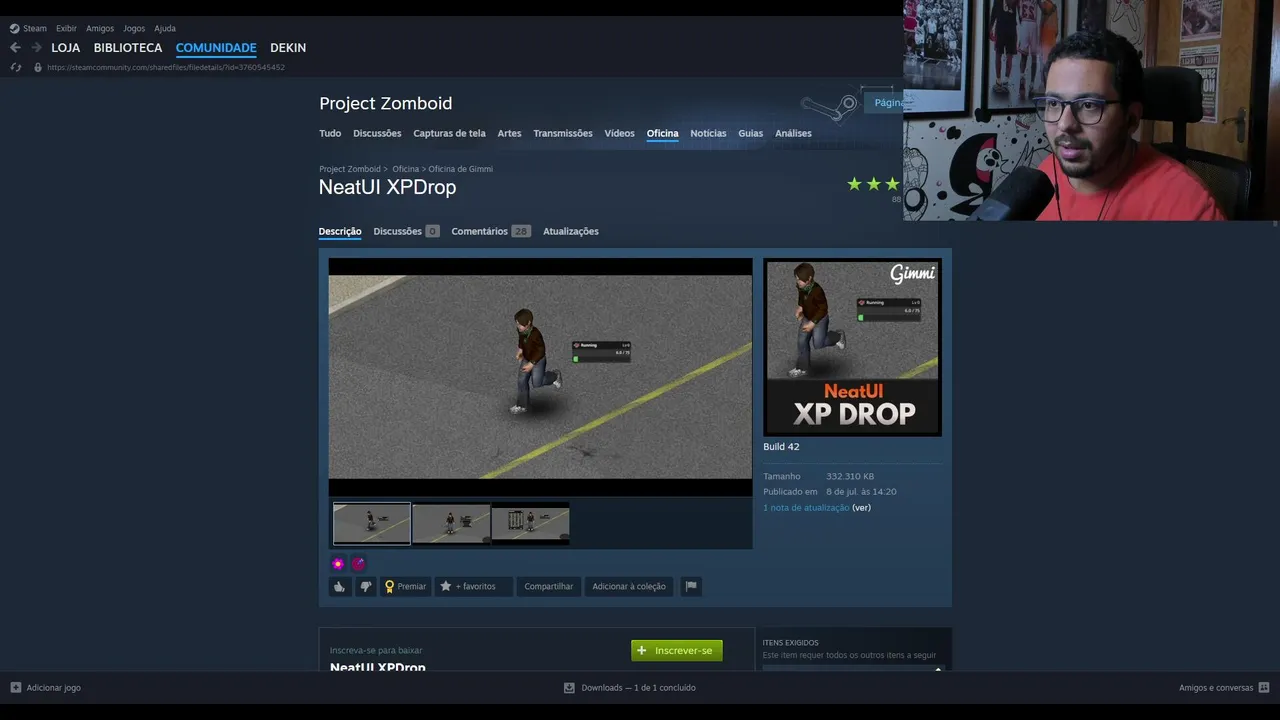Image resolution: width=1280 pixels, height=720 pixels.
Task: Switch to the item Discussões tab with count 0
Action: [x=406, y=231]
